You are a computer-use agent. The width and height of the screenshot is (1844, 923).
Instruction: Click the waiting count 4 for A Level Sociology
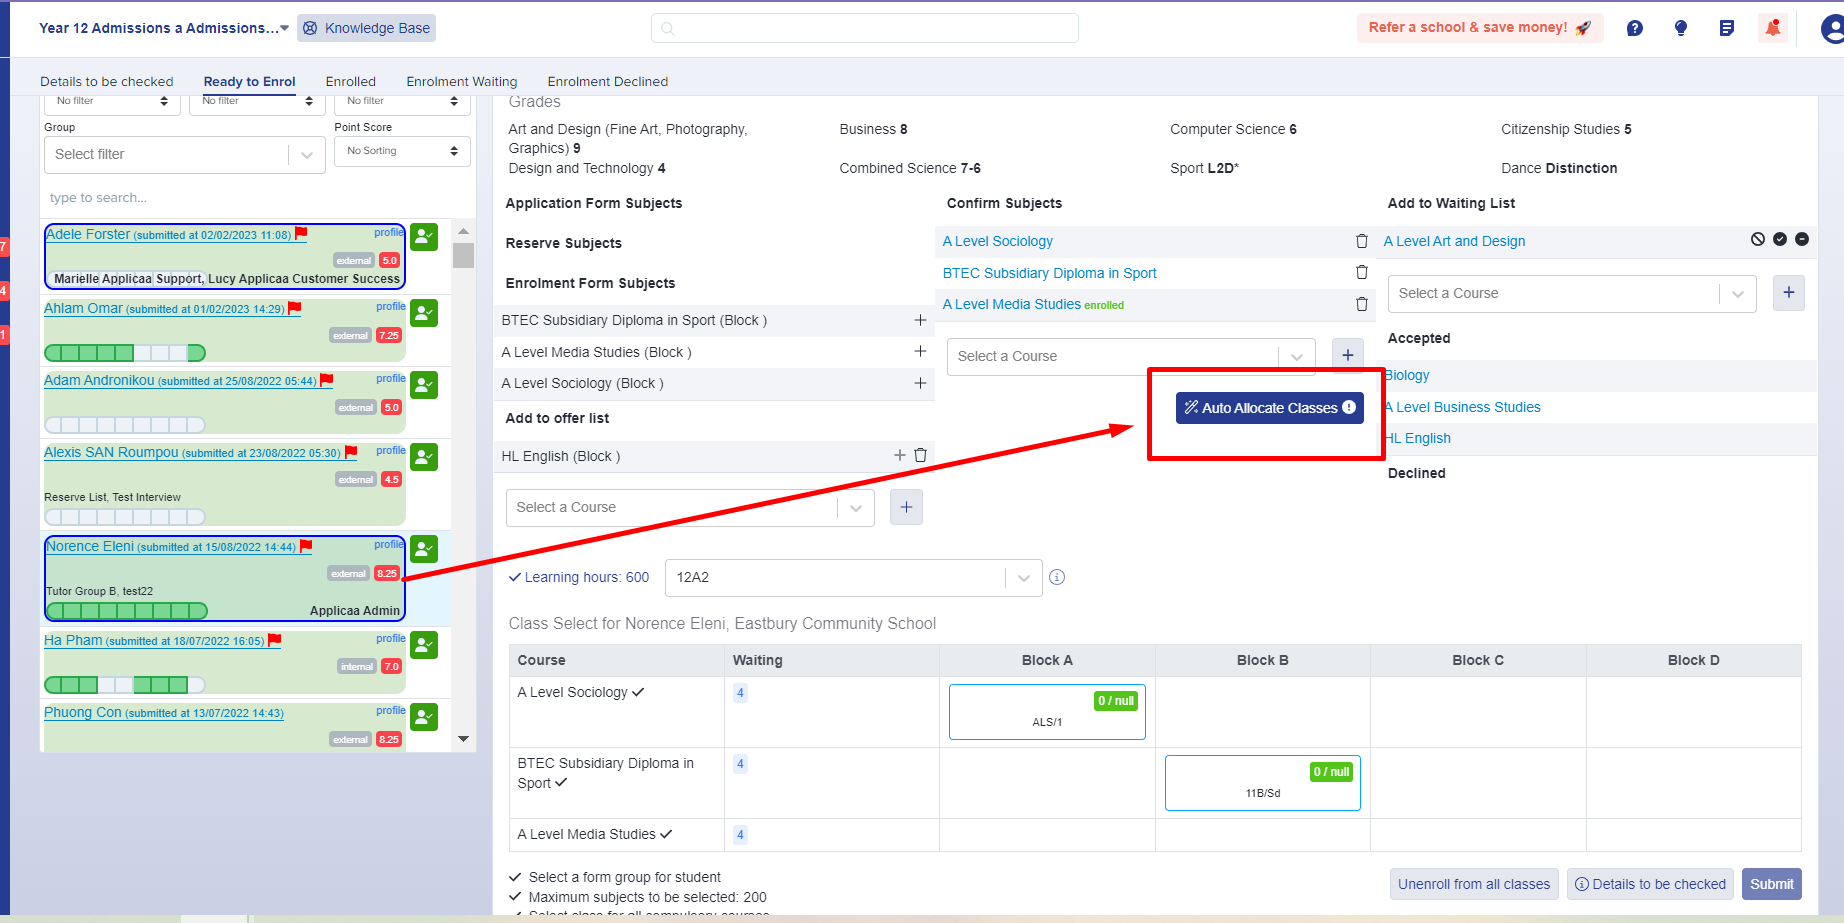pos(740,693)
